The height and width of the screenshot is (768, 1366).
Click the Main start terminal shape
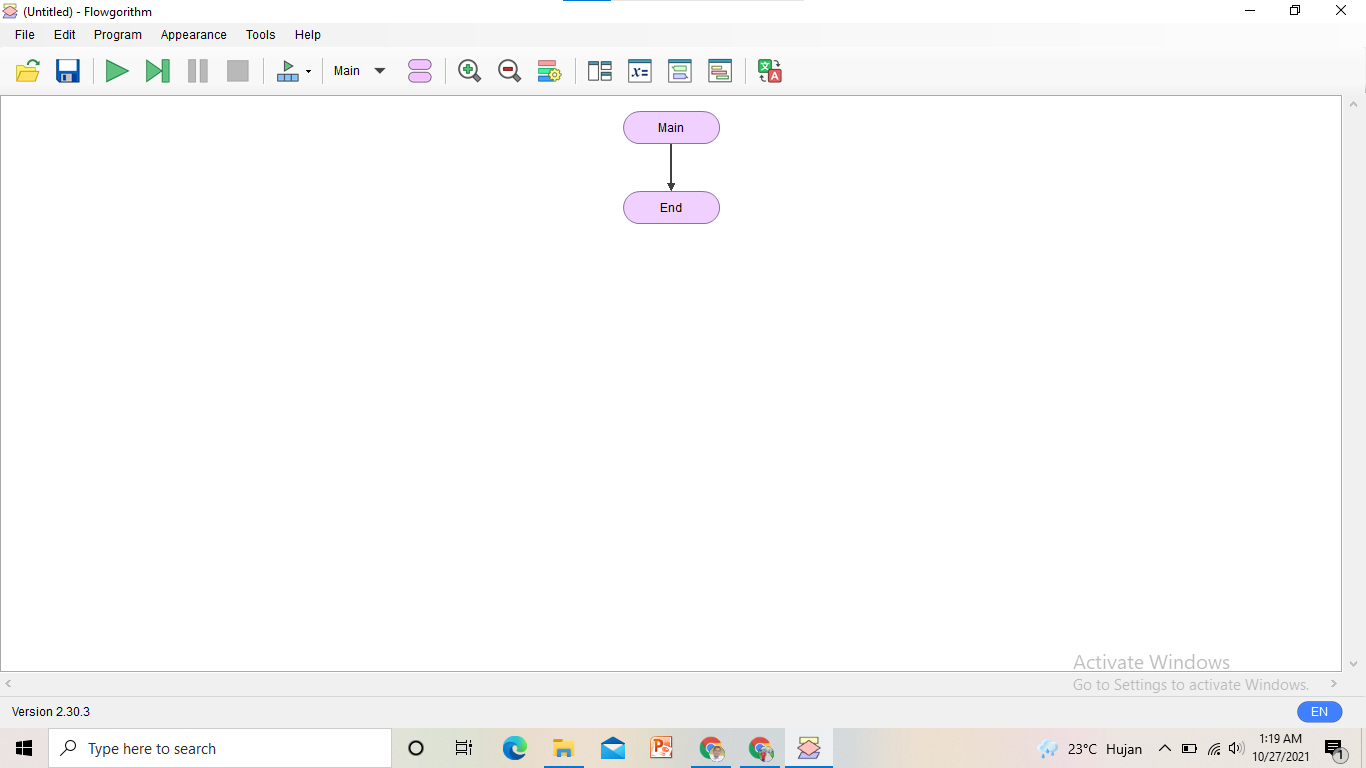click(x=671, y=127)
